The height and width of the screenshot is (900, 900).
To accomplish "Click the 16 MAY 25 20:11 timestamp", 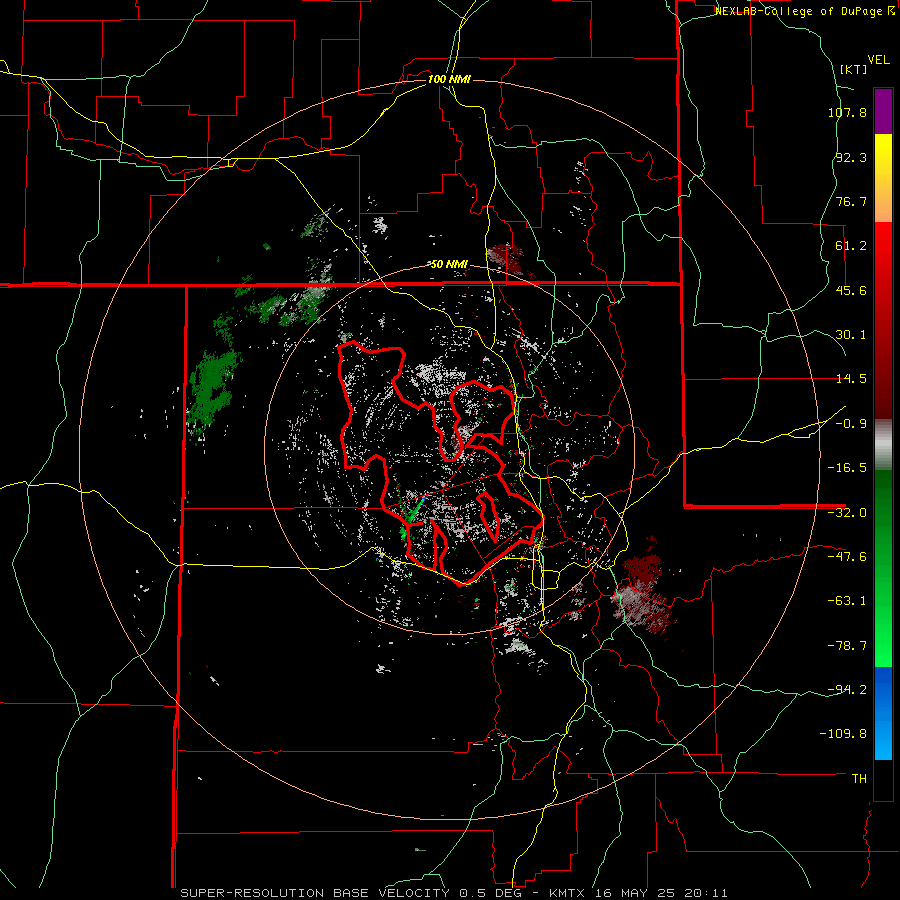I will (x=660, y=893).
